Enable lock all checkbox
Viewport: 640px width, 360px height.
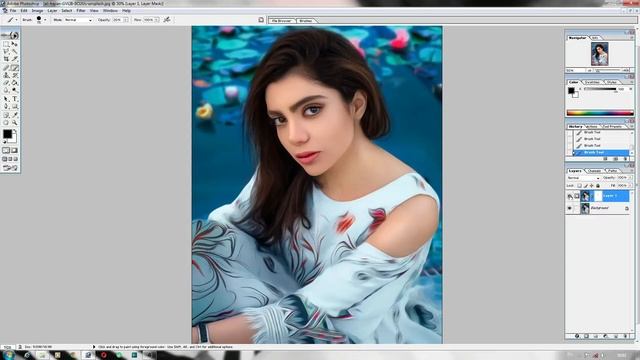tap(598, 186)
